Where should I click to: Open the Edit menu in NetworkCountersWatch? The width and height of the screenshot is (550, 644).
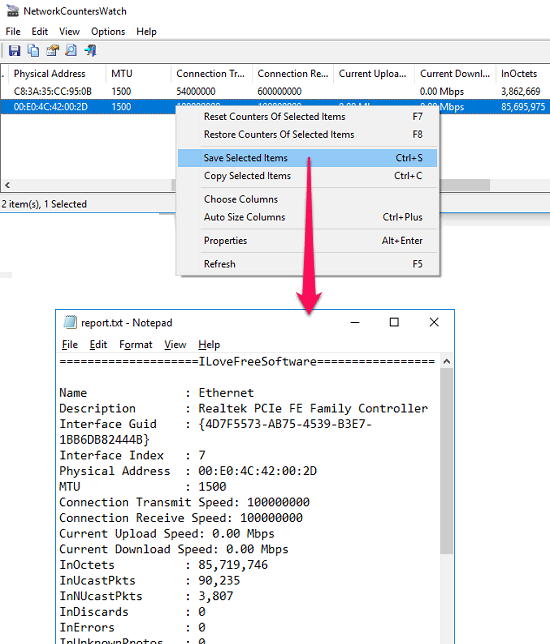[39, 32]
